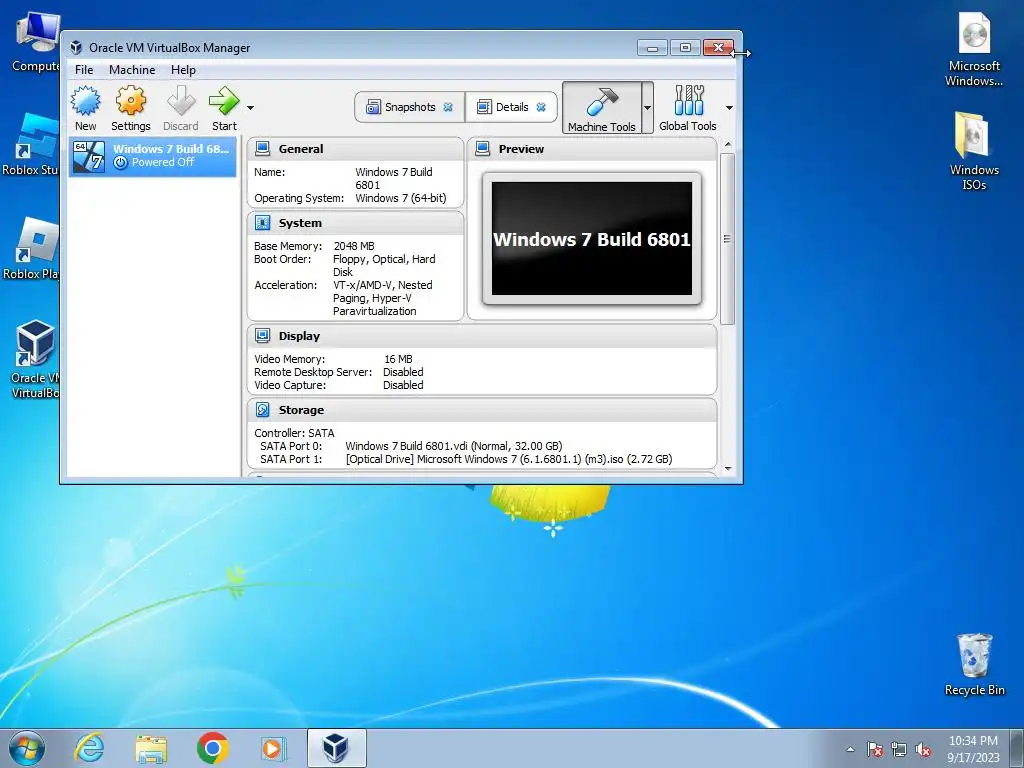1024x768 pixels.
Task: Open the Storage settings link heading
Action: pos(301,409)
